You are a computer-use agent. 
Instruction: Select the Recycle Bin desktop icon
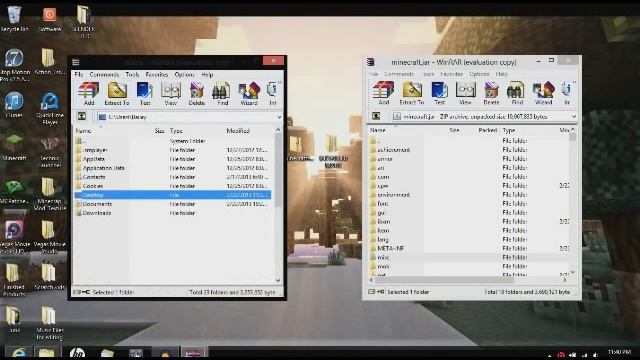[x=14, y=18]
